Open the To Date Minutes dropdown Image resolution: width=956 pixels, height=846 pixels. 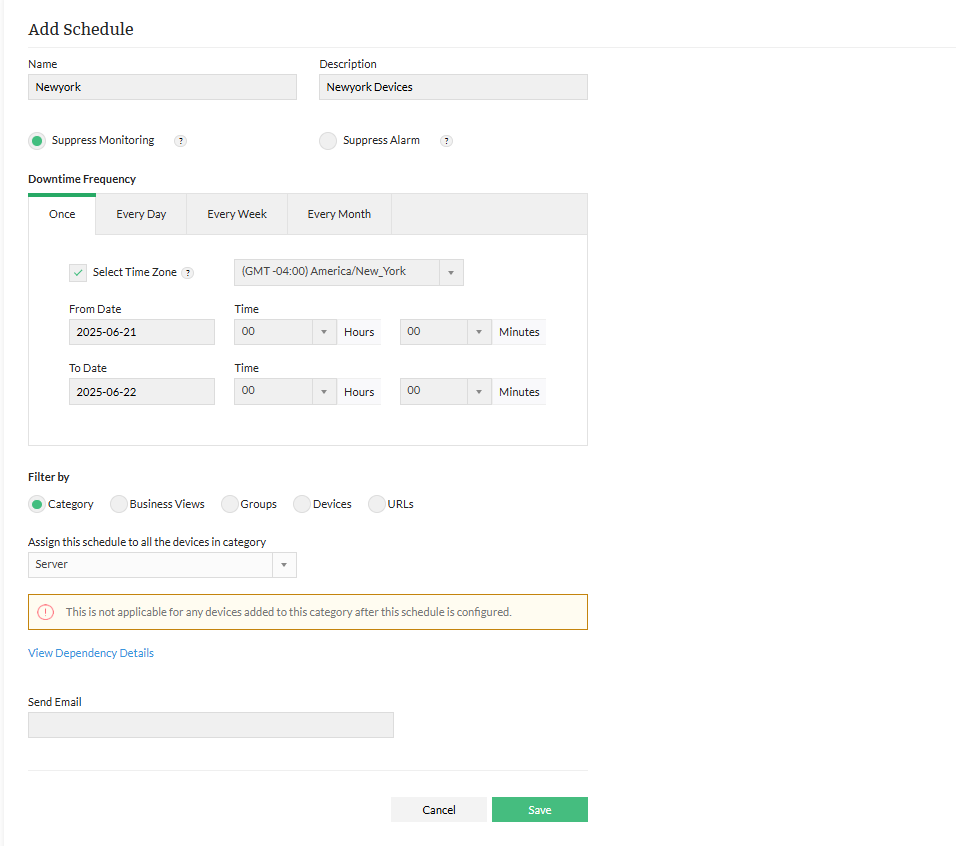446,392
